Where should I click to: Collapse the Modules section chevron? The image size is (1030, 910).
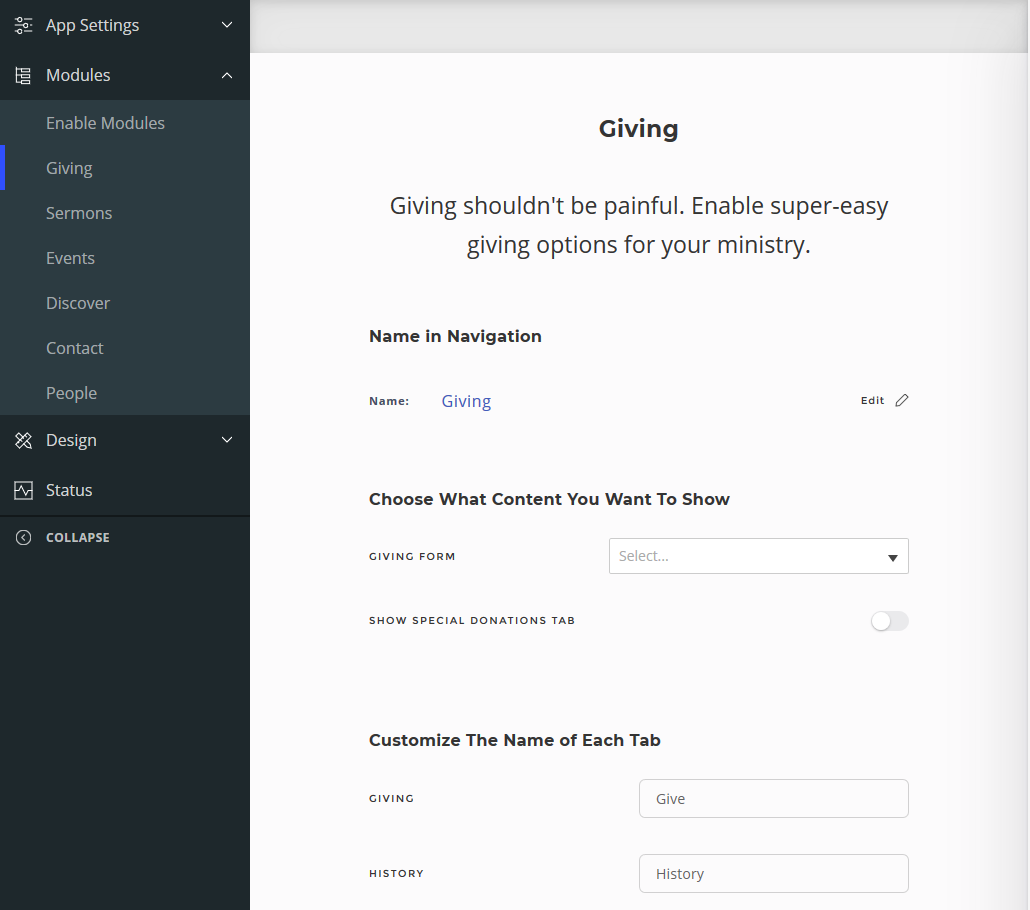point(227,76)
